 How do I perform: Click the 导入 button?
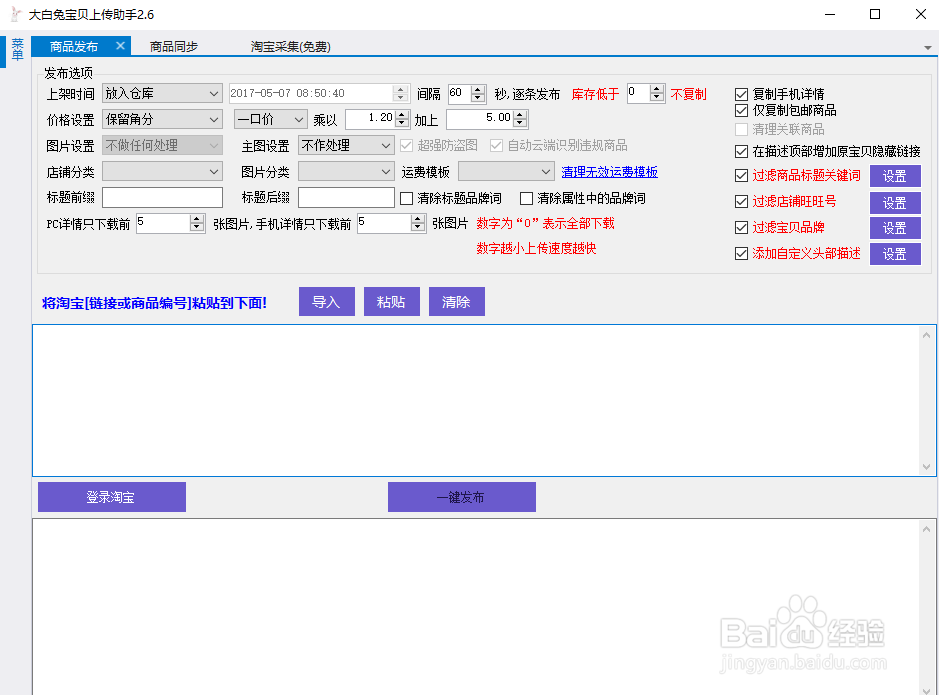(327, 302)
